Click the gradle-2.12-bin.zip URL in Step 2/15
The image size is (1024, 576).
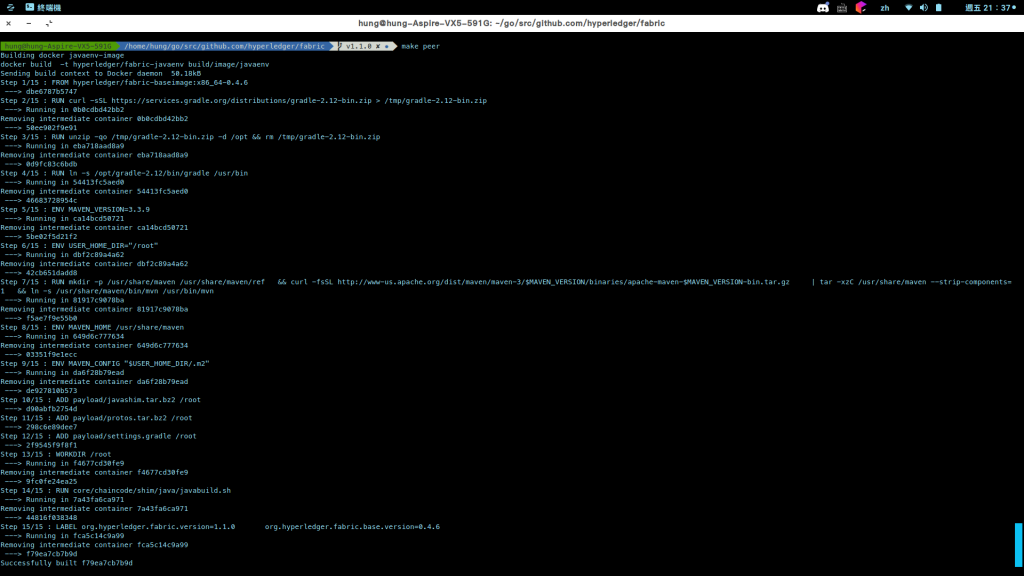(x=241, y=101)
